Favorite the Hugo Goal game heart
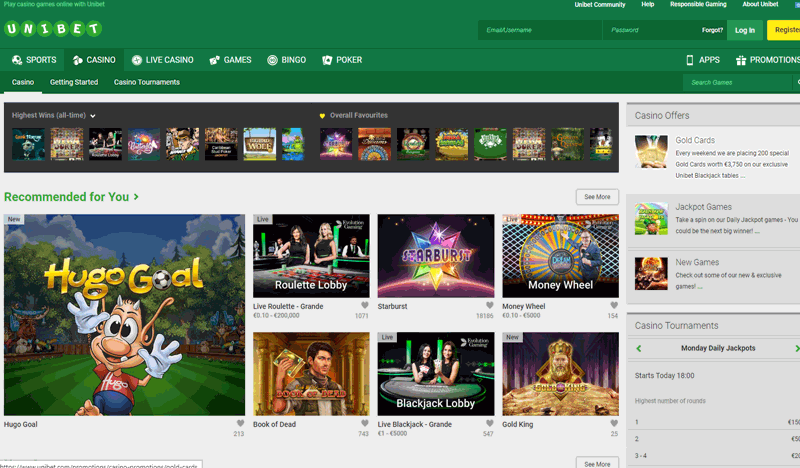800x468 pixels. 239,423
